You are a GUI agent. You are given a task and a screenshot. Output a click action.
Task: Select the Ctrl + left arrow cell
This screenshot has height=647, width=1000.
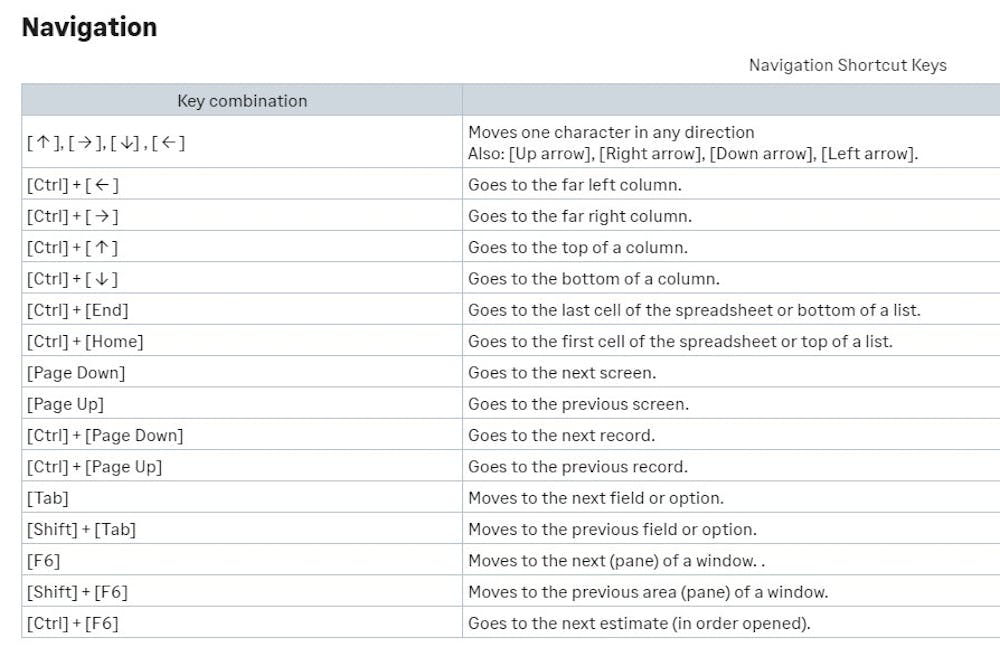(x=73, y=185)
